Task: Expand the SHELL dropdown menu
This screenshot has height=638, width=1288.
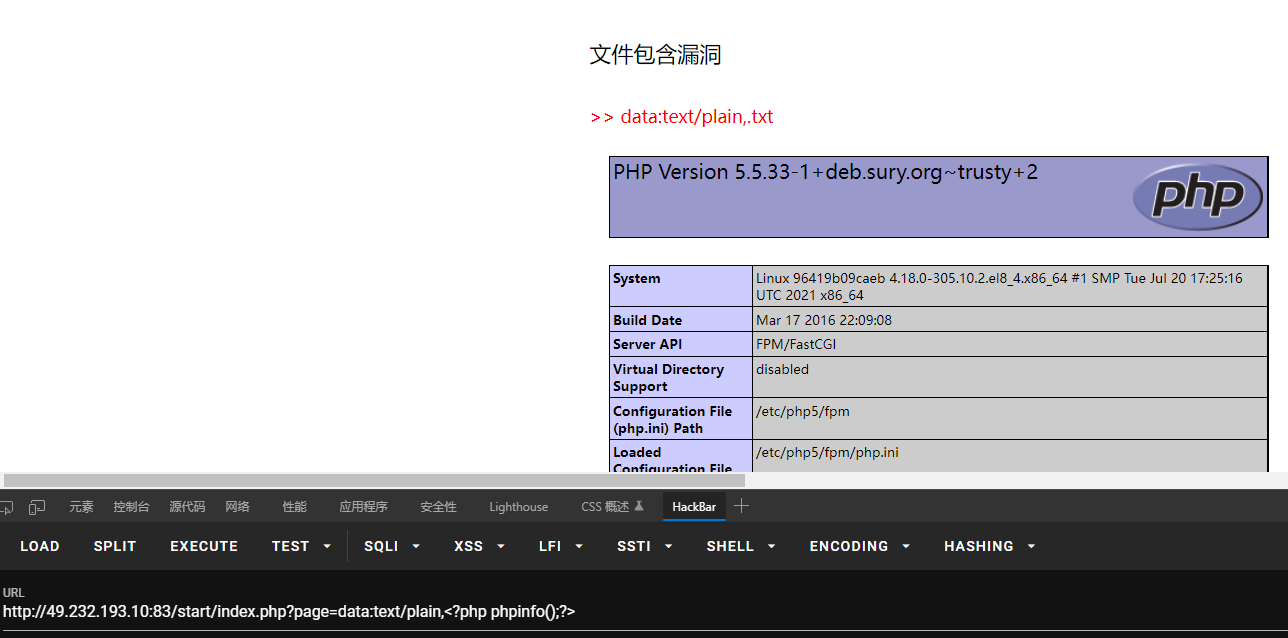Action: tap(741, 546)
